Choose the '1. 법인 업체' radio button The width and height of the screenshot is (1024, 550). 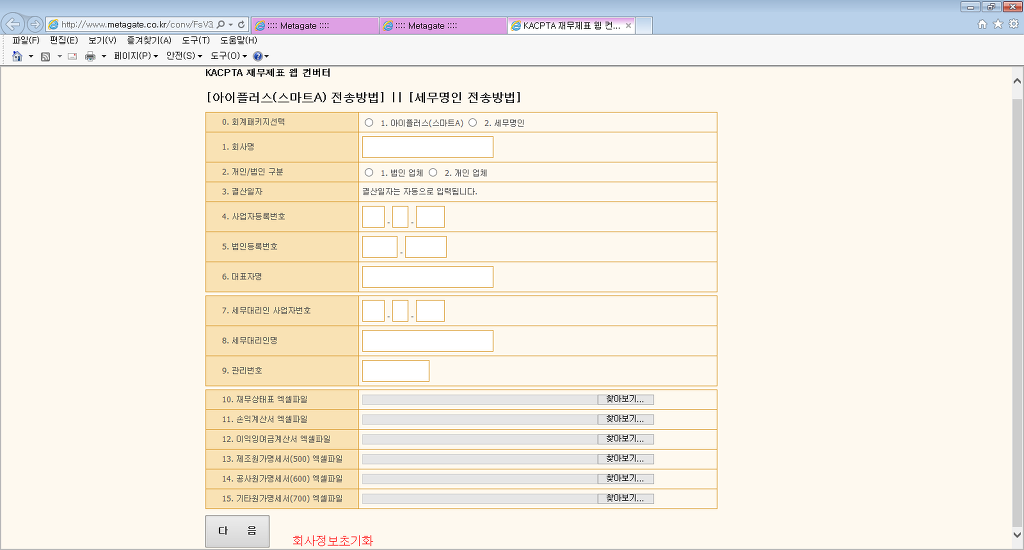pos(369,172)
